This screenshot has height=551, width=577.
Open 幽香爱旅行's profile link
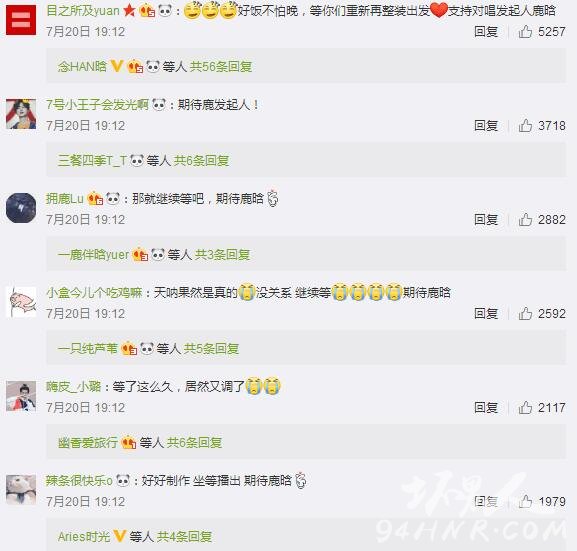click(88, 442)
